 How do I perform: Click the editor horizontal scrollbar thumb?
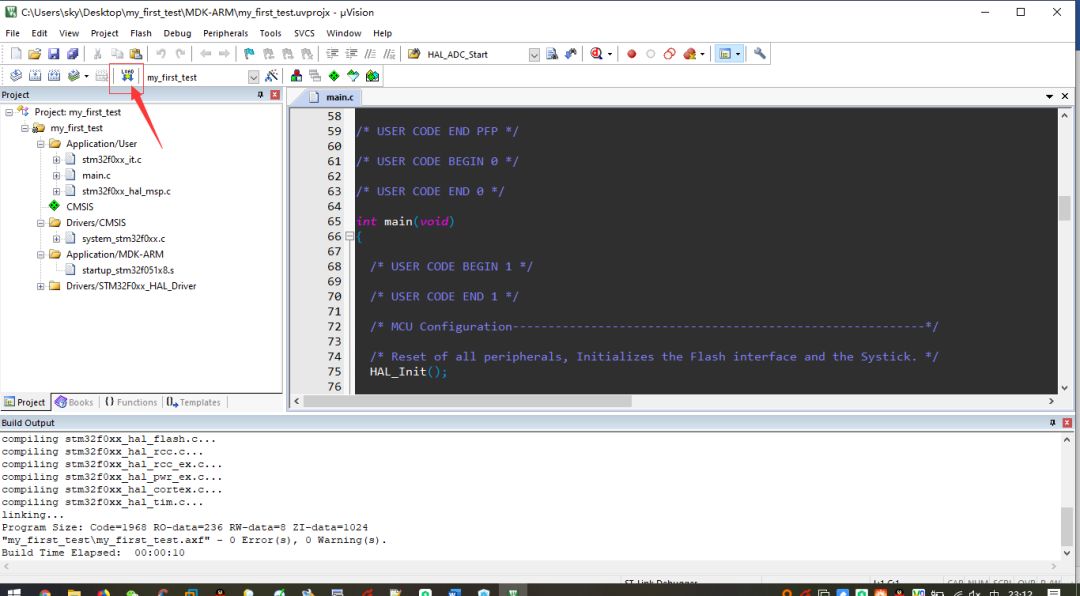pyautogui.click(x=468, y=401)
